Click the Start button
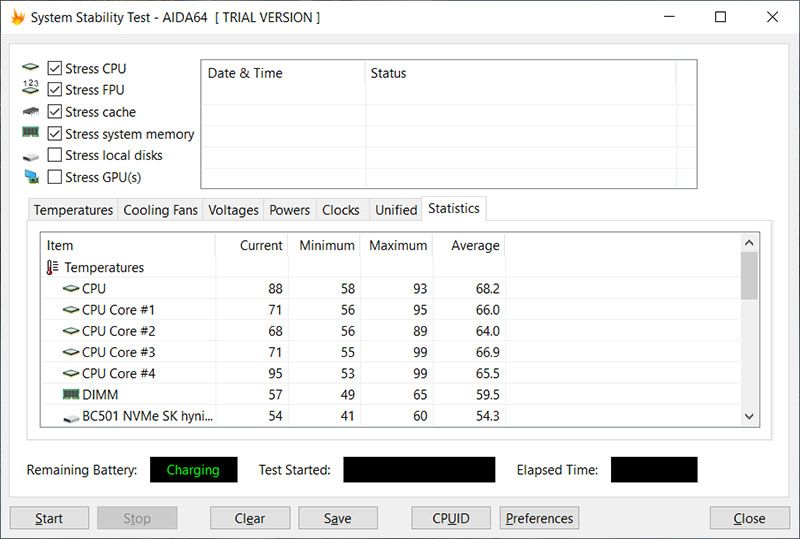Screen dimensions: 800x539 pyautogui.click(x=49, y=518)
